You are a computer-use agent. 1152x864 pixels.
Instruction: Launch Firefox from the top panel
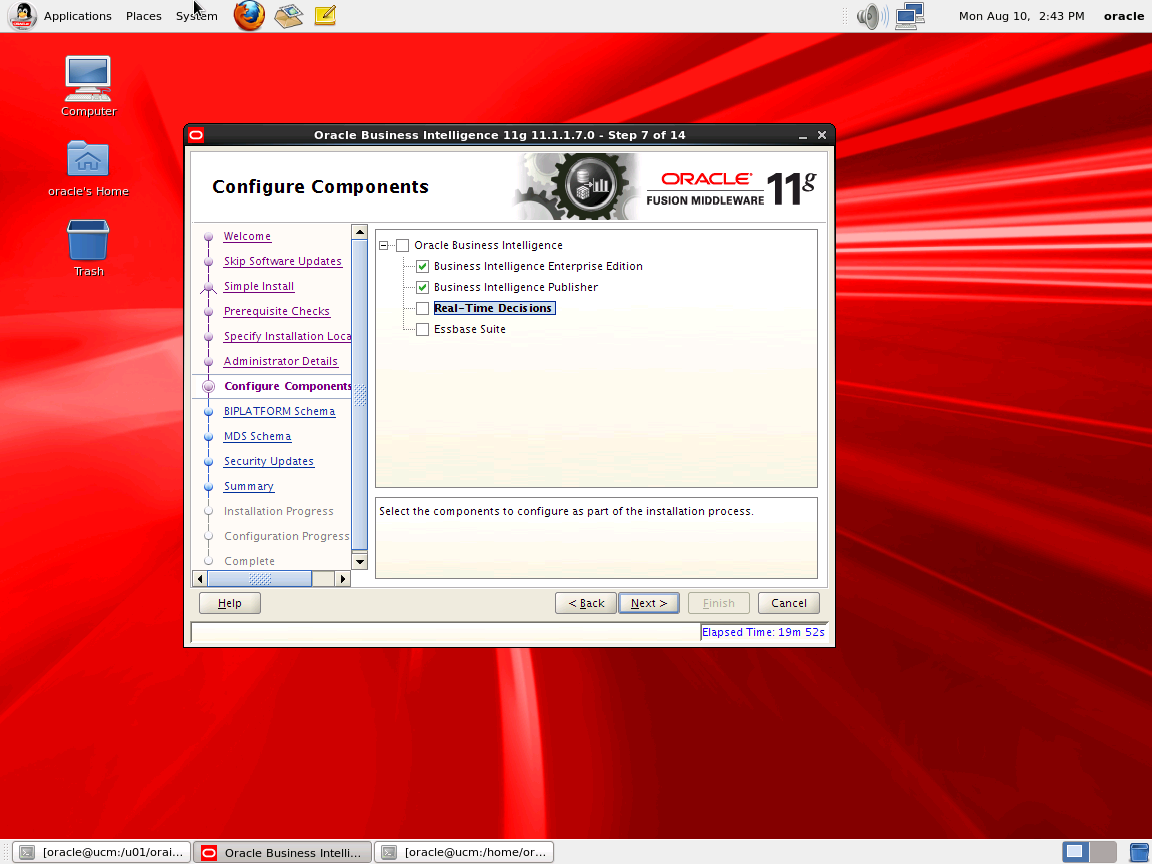click(x=249, y=15)
